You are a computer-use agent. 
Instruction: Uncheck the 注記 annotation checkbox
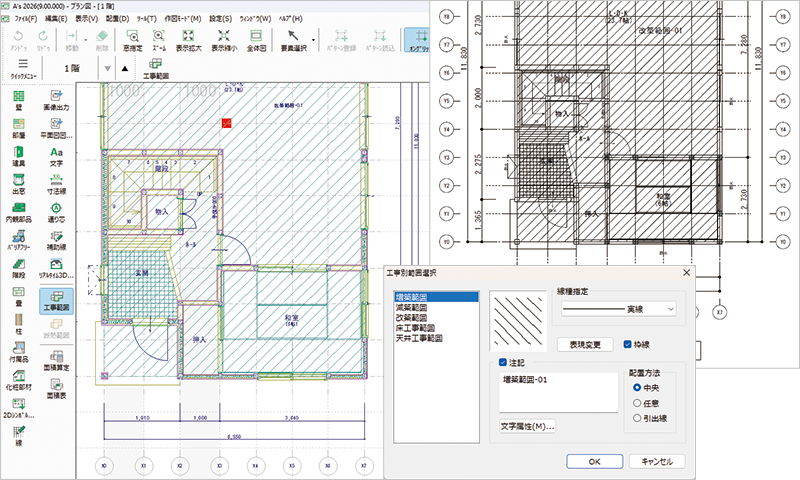click(504, 362)
